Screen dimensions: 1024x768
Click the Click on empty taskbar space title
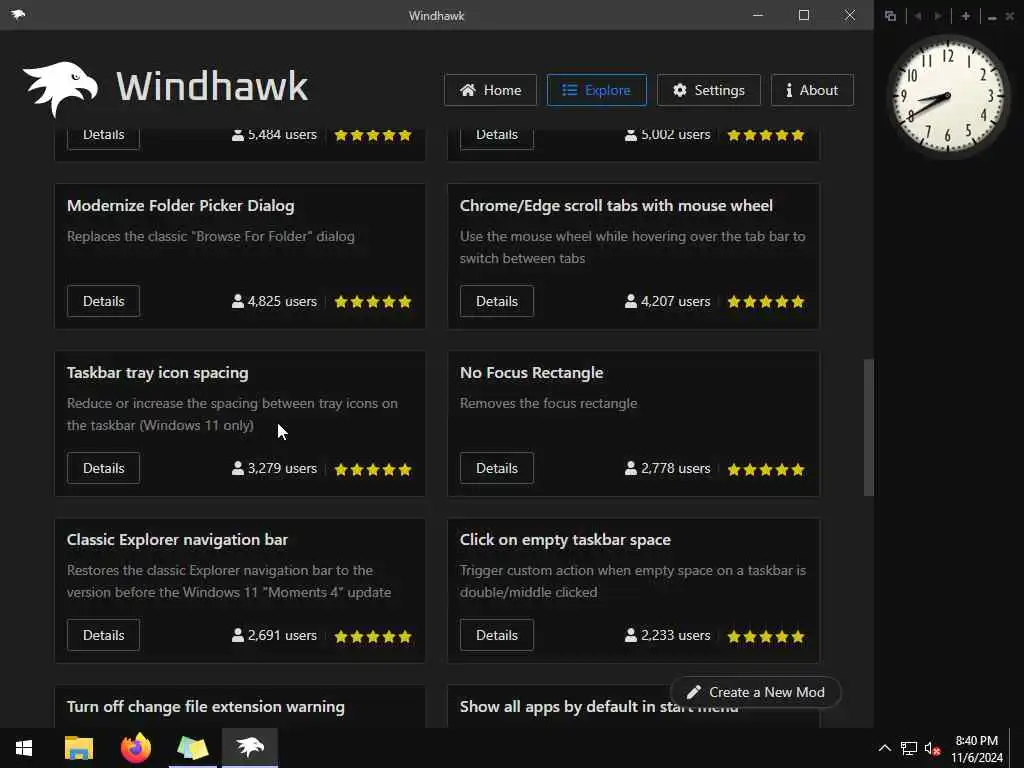[566, 540]
